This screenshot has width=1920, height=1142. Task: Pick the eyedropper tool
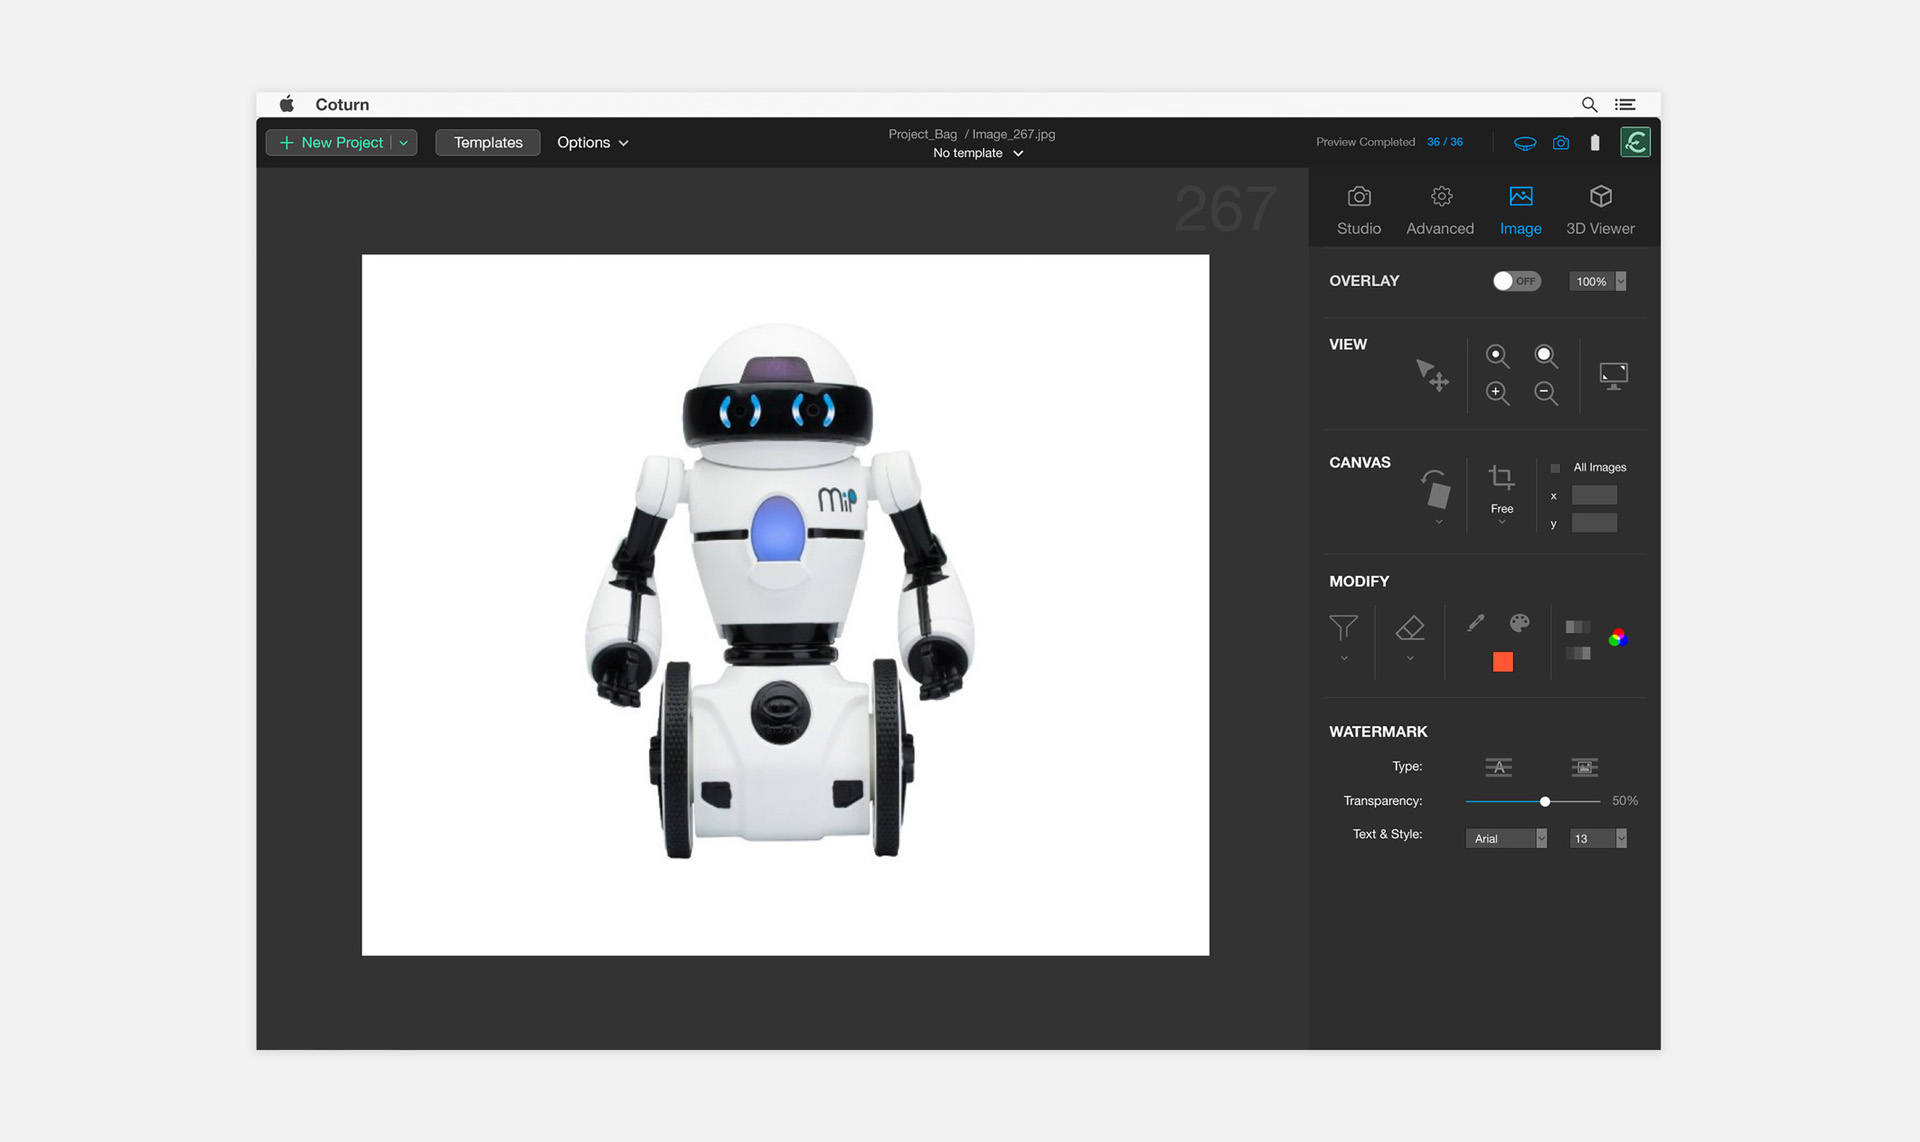tap(1475, 623)
